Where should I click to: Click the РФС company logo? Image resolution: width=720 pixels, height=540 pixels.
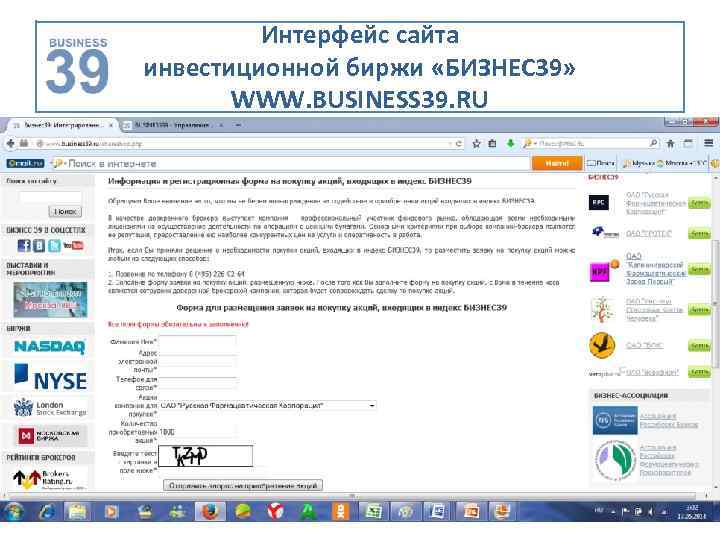(599, 202)
